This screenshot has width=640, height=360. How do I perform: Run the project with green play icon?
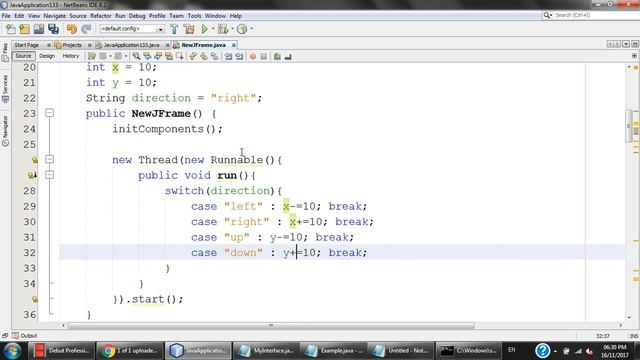coord(204,29)
